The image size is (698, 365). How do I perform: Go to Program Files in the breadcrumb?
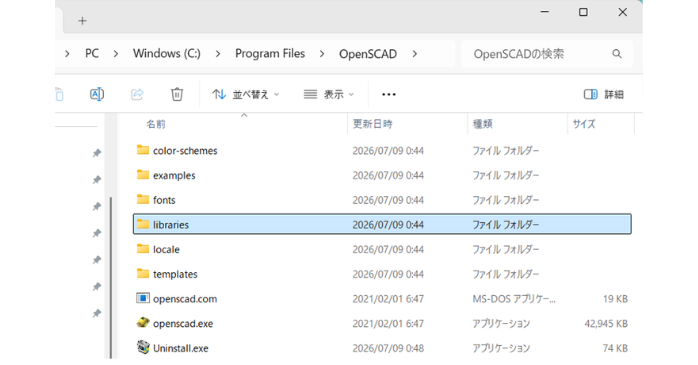pos(270,54)
